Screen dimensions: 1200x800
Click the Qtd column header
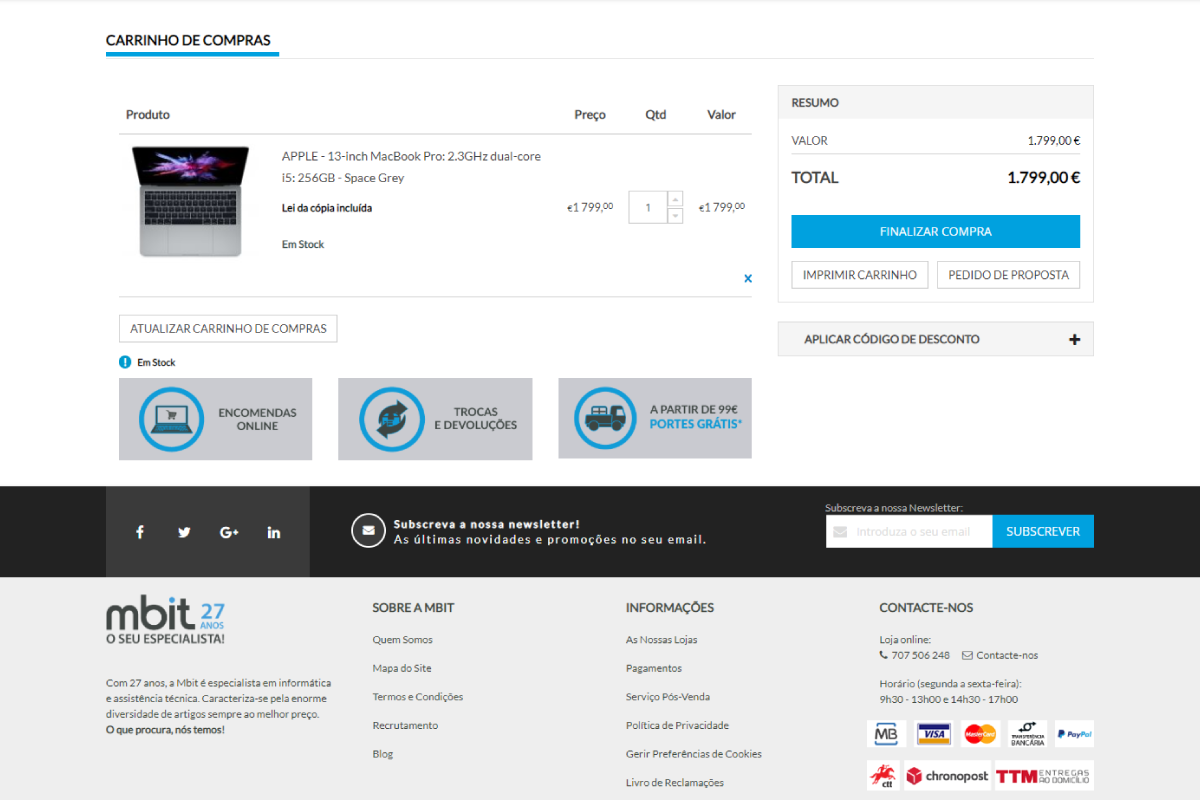coord(656,115)
